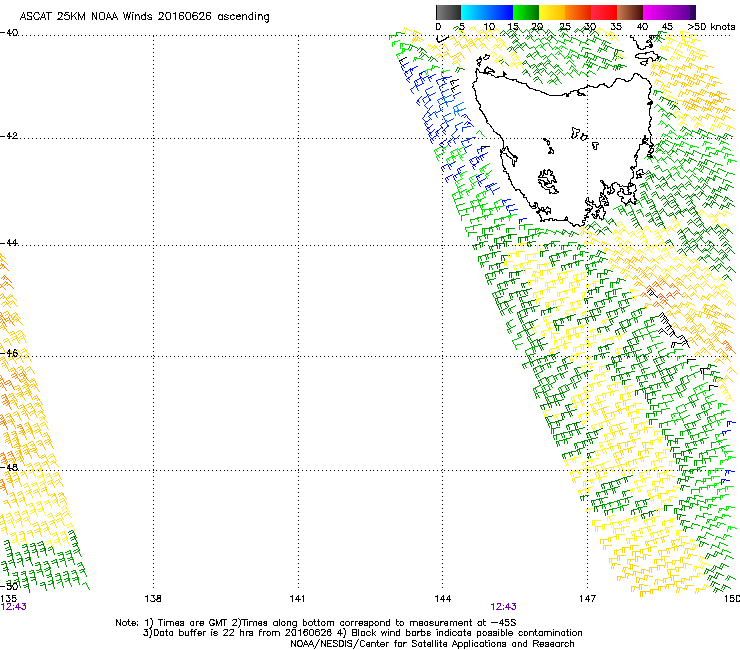Click the cyan-to-blue 5-15 knots legend segment
The width and height of the screenshot is (740, 650).
[487, 12]
